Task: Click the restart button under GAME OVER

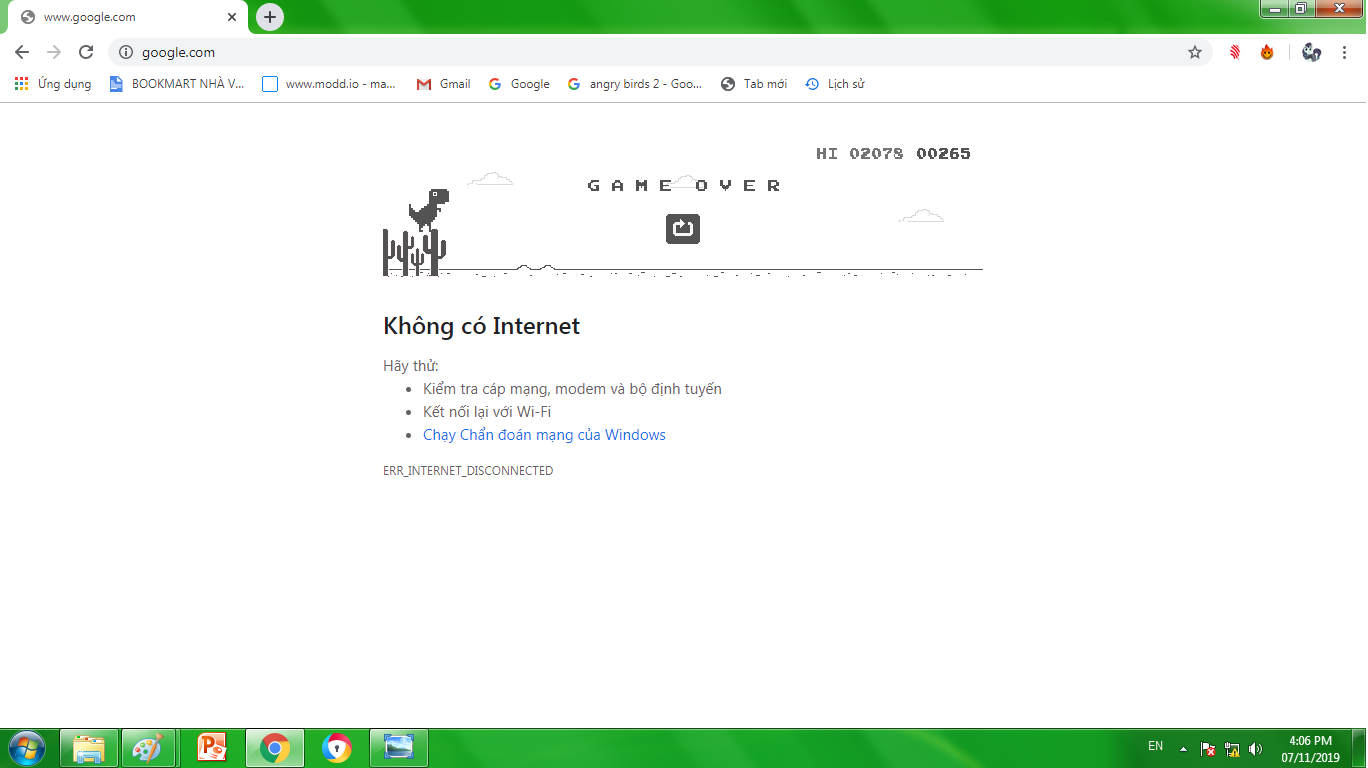Action: coord(683,229)
